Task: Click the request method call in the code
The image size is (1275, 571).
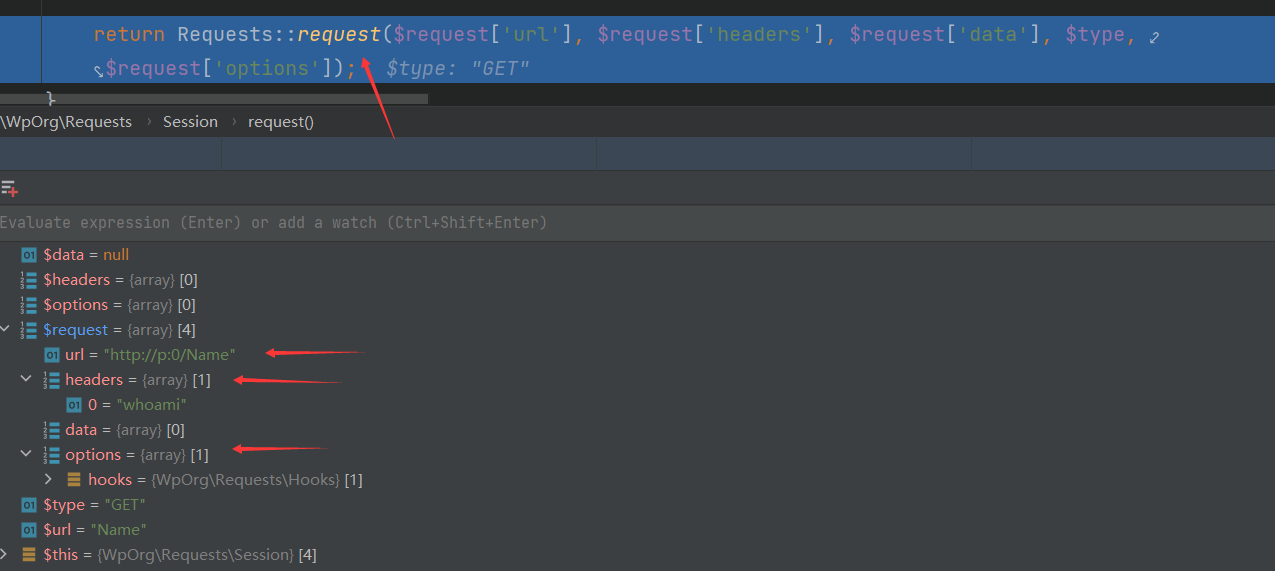Action: coord(339,34)
